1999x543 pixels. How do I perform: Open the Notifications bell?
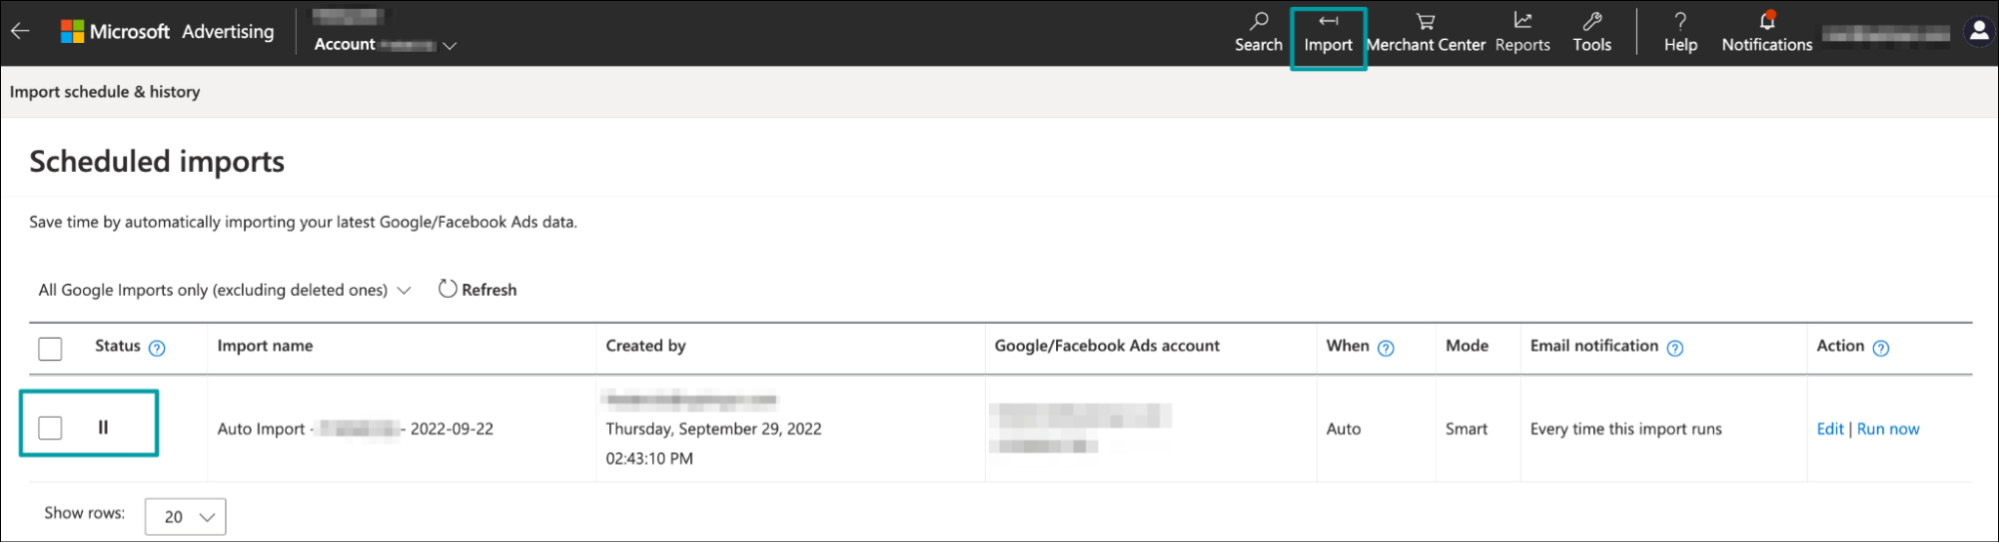coord(1766,21)
